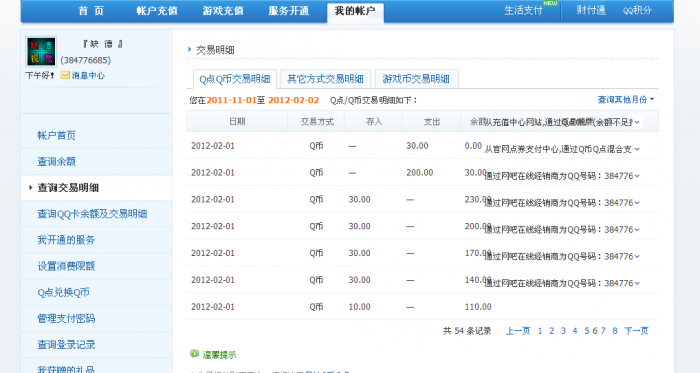Open 生活支付 in the top bar
The width and height of the screenshot is (700, 373).
[x=523, y=10]
